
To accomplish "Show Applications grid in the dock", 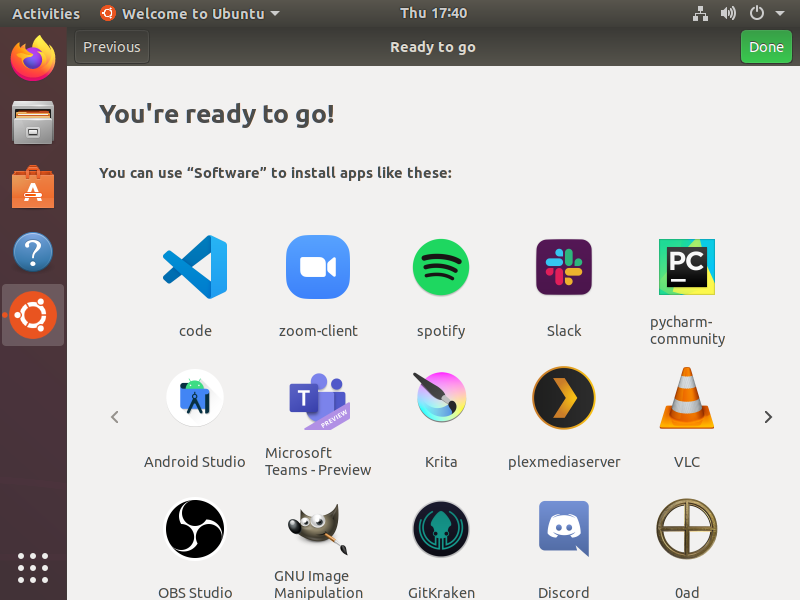I will 33,568.
